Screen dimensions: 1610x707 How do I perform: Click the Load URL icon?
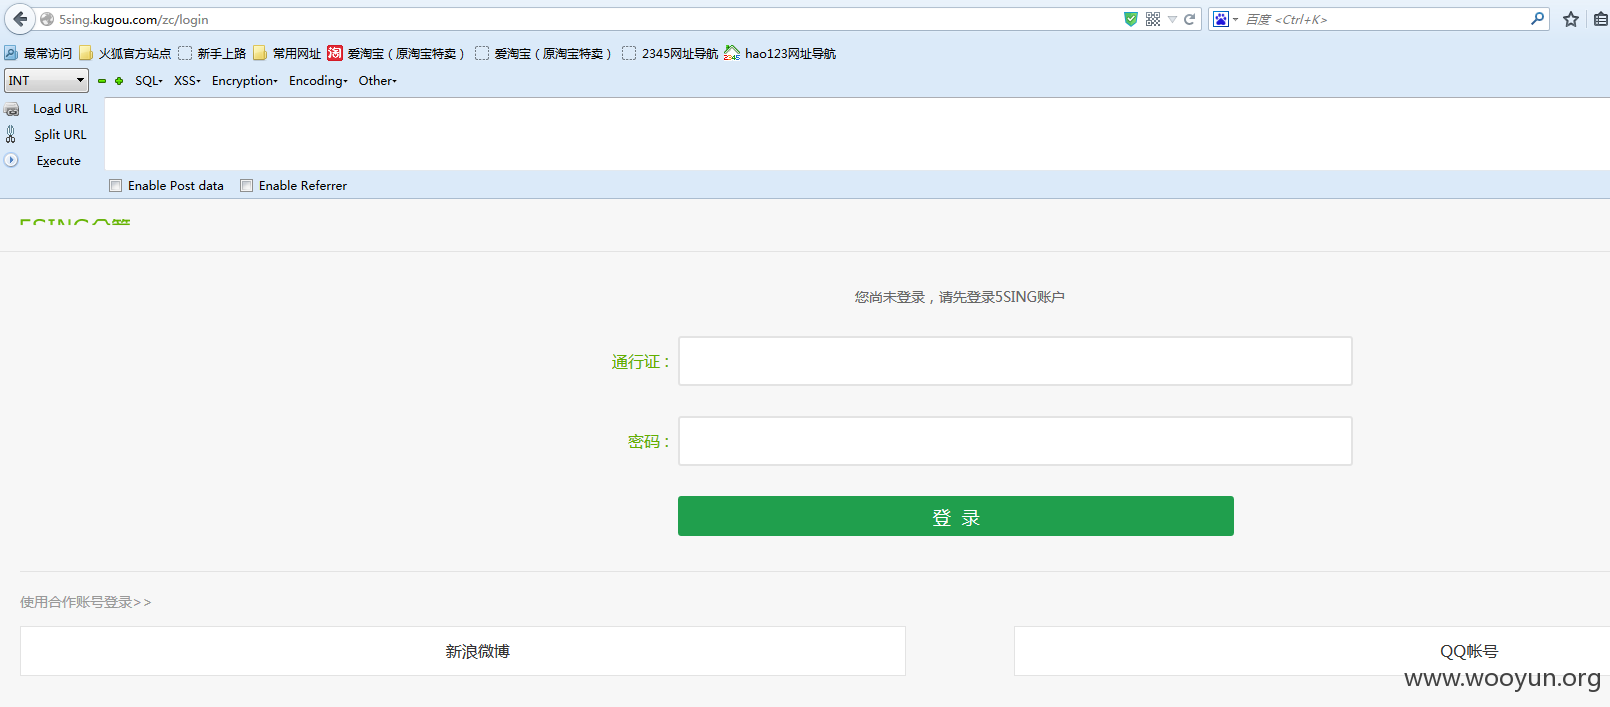click(x=12, y=109)
